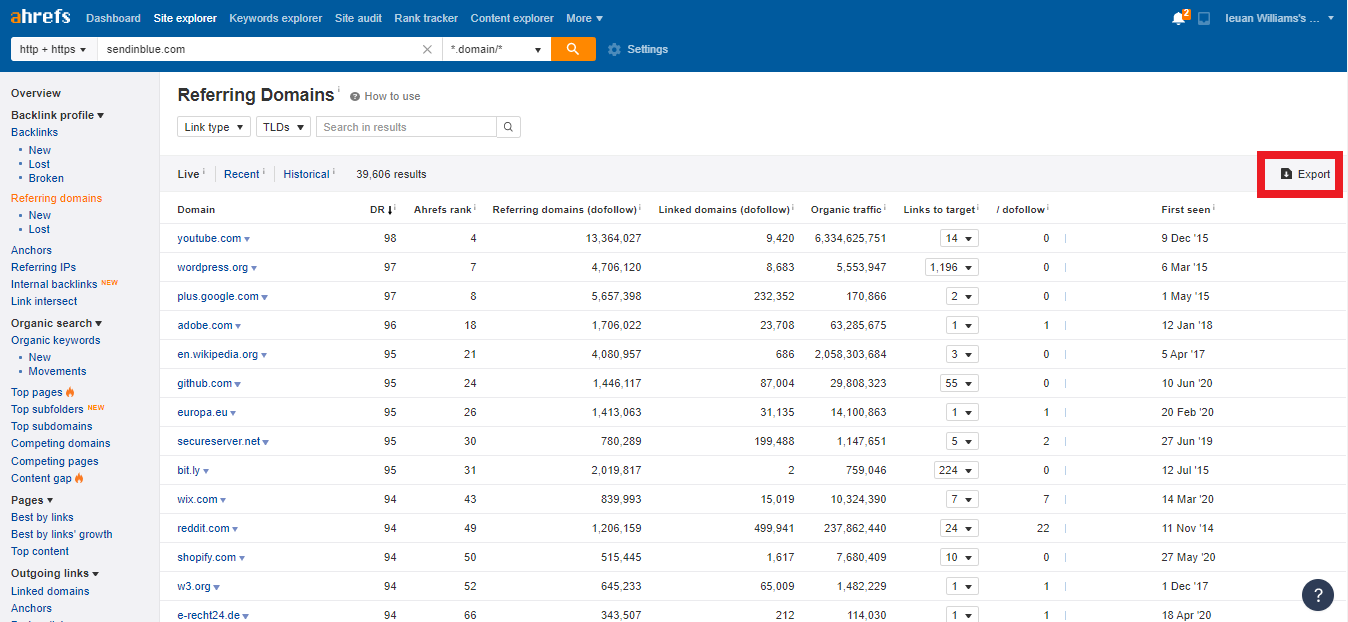The height and width of the screenshot is (622, 1348).
Task: Collapse the Organic search section
Action: (x=57, y=323)
